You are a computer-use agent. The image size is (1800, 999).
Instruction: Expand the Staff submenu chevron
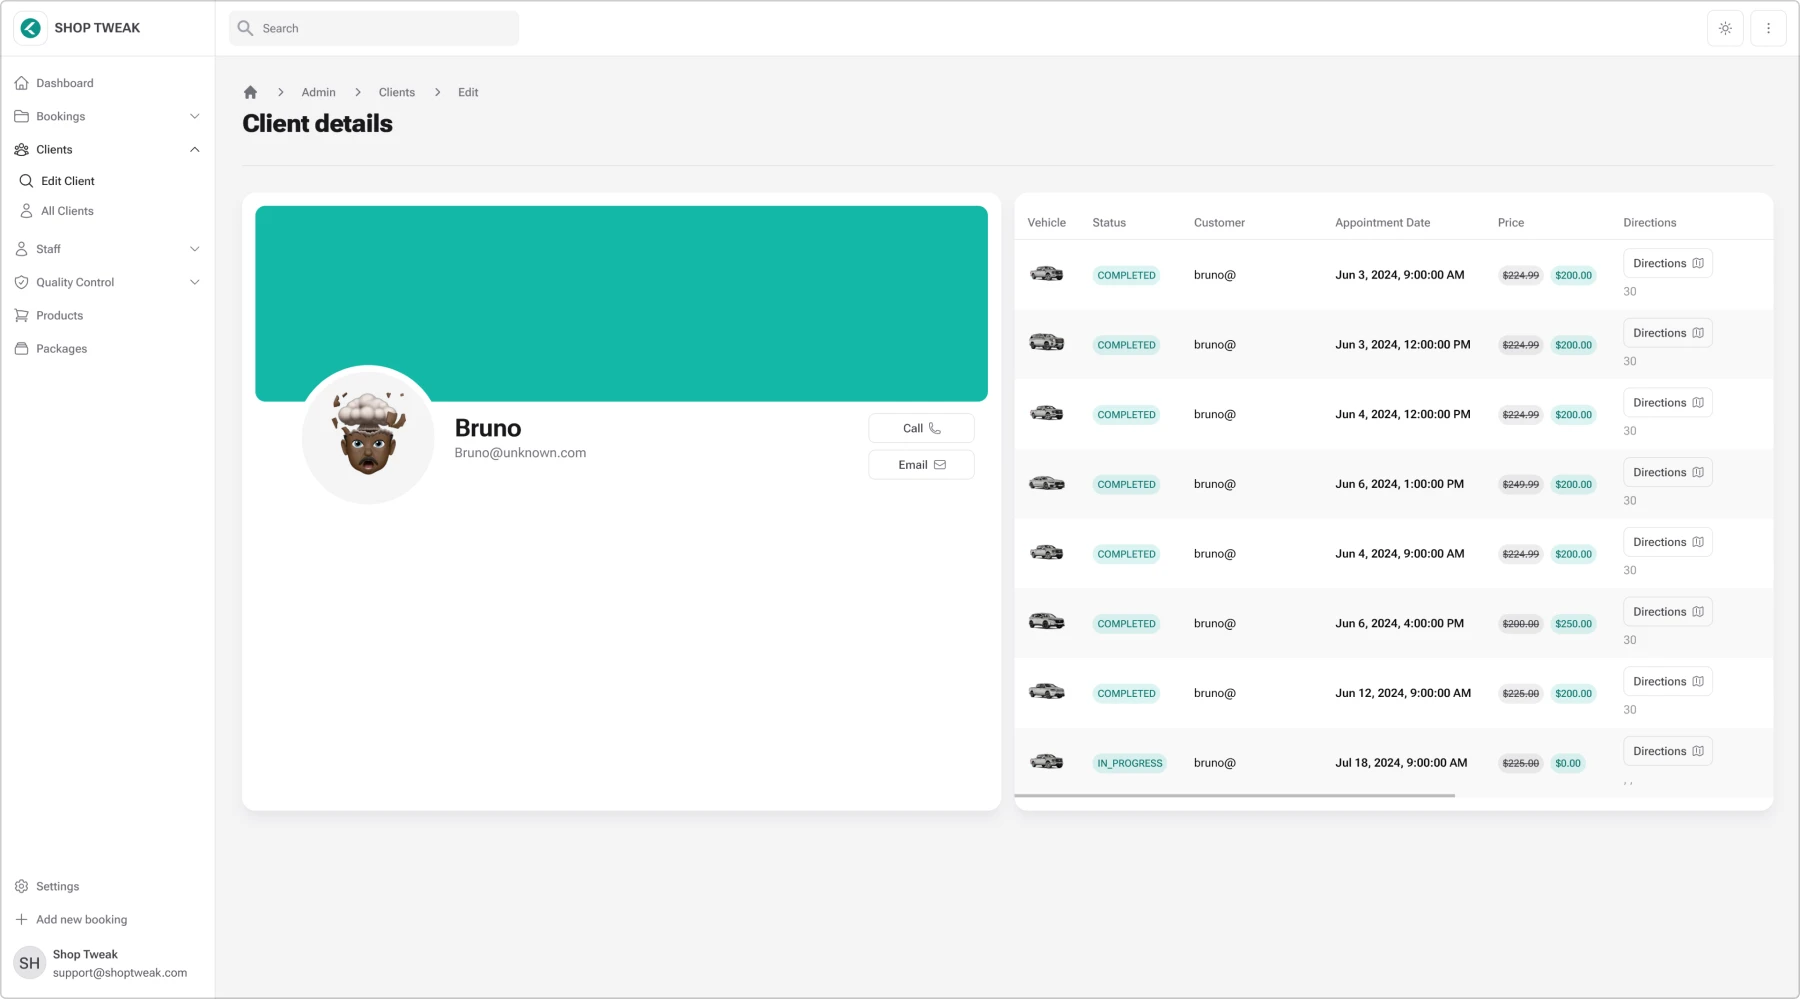(x=195, y=249)
